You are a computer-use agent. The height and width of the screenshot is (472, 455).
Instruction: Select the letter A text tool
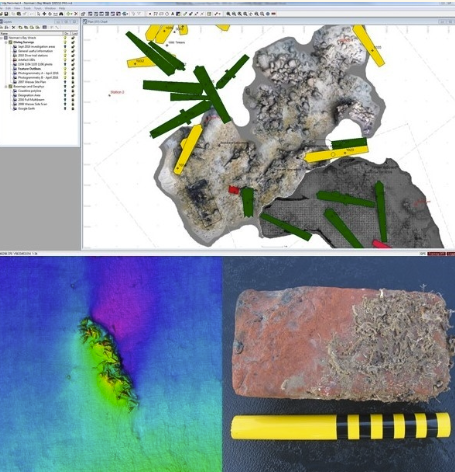173,14
